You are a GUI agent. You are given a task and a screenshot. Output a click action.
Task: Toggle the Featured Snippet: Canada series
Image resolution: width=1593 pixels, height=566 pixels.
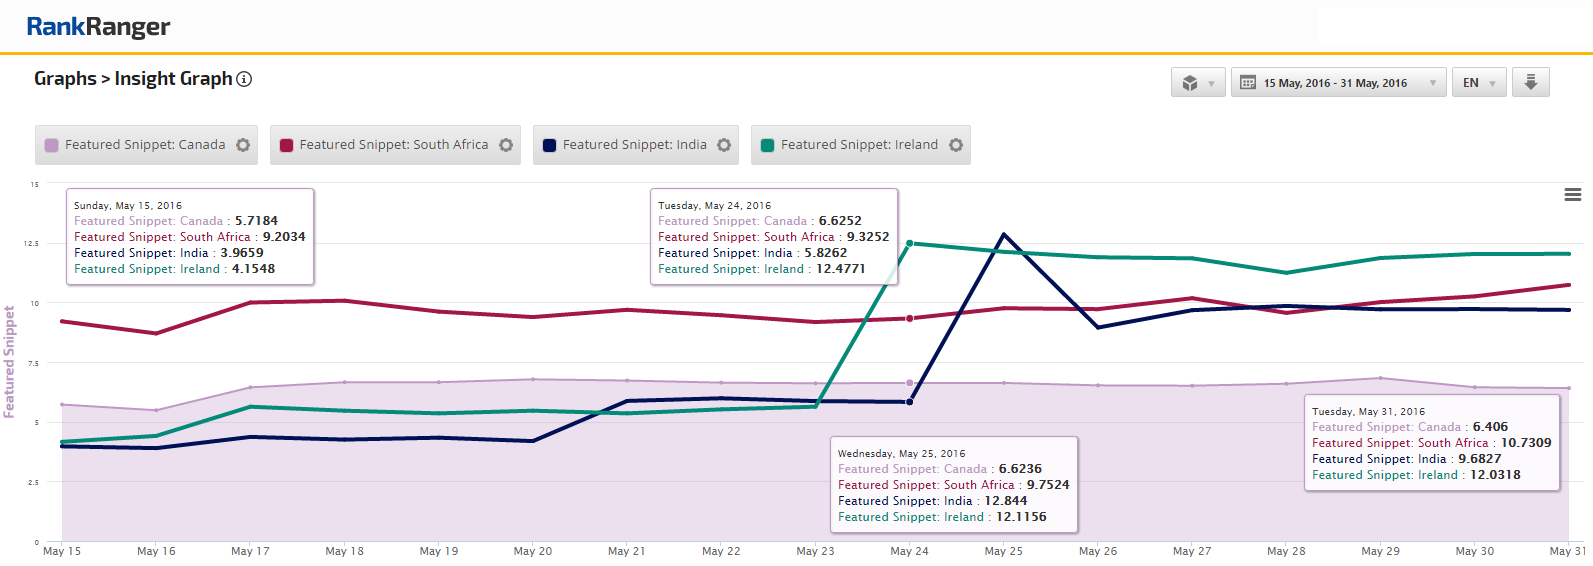[145, 145]
